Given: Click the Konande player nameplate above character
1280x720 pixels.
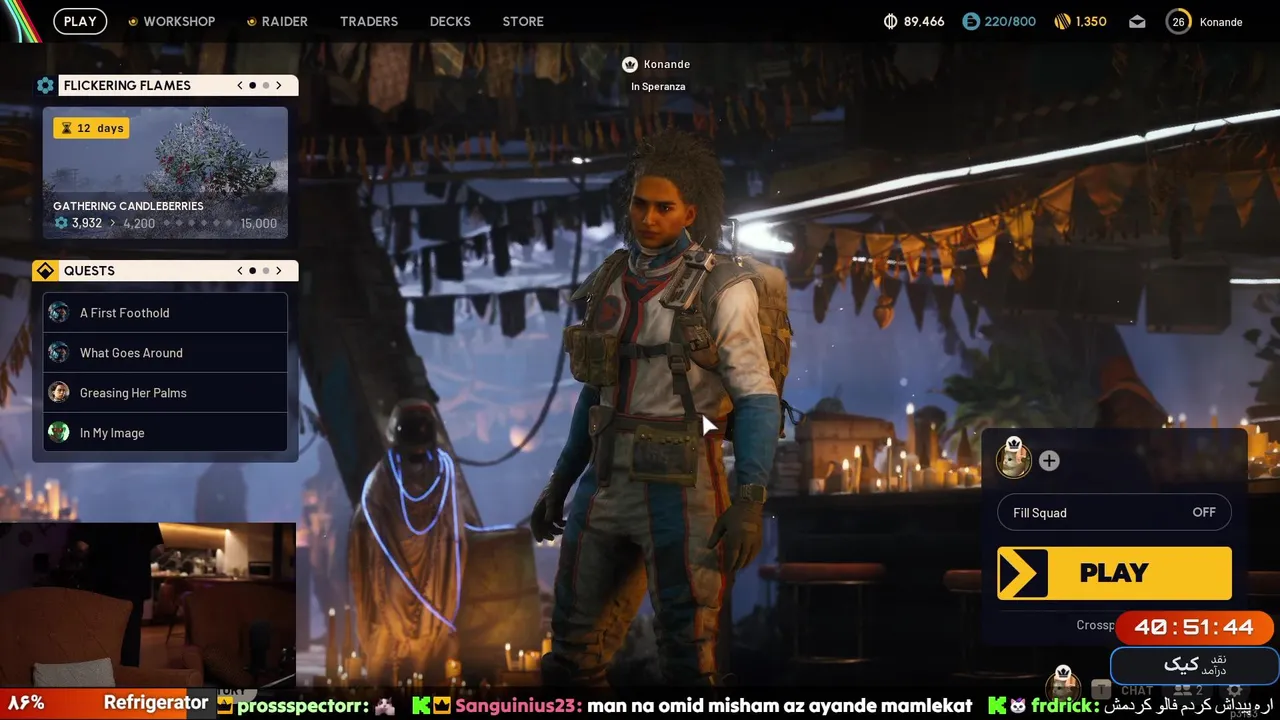Looking at the screenshot, I should click(667, 64).
